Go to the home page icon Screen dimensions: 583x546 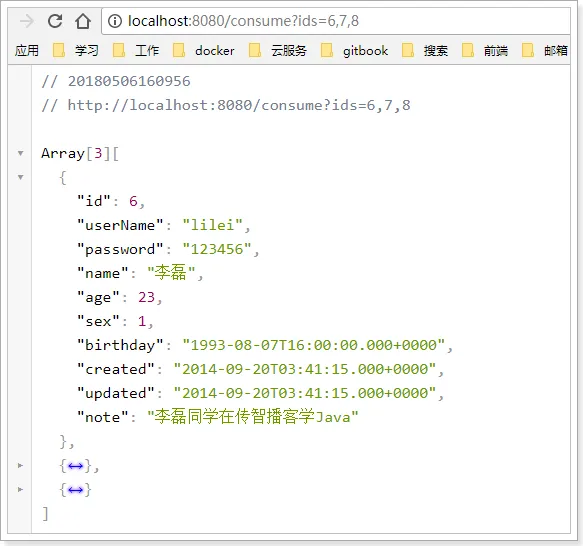pos(83,21)
